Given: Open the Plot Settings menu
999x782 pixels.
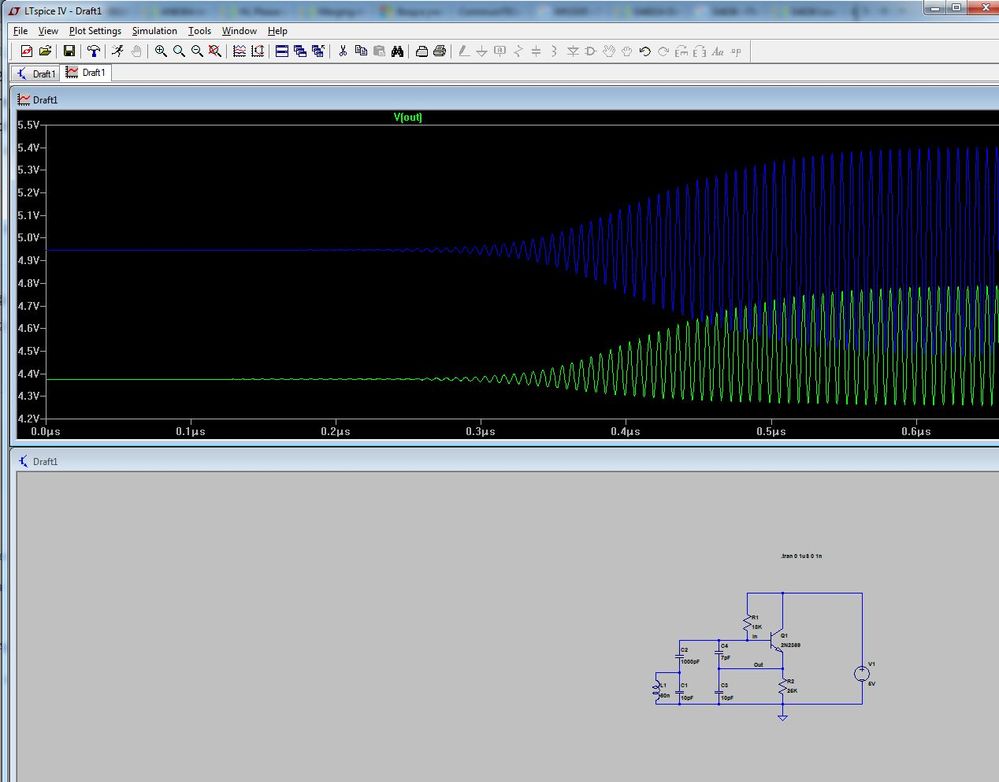Looking at the screenshot, I should 95,31.
